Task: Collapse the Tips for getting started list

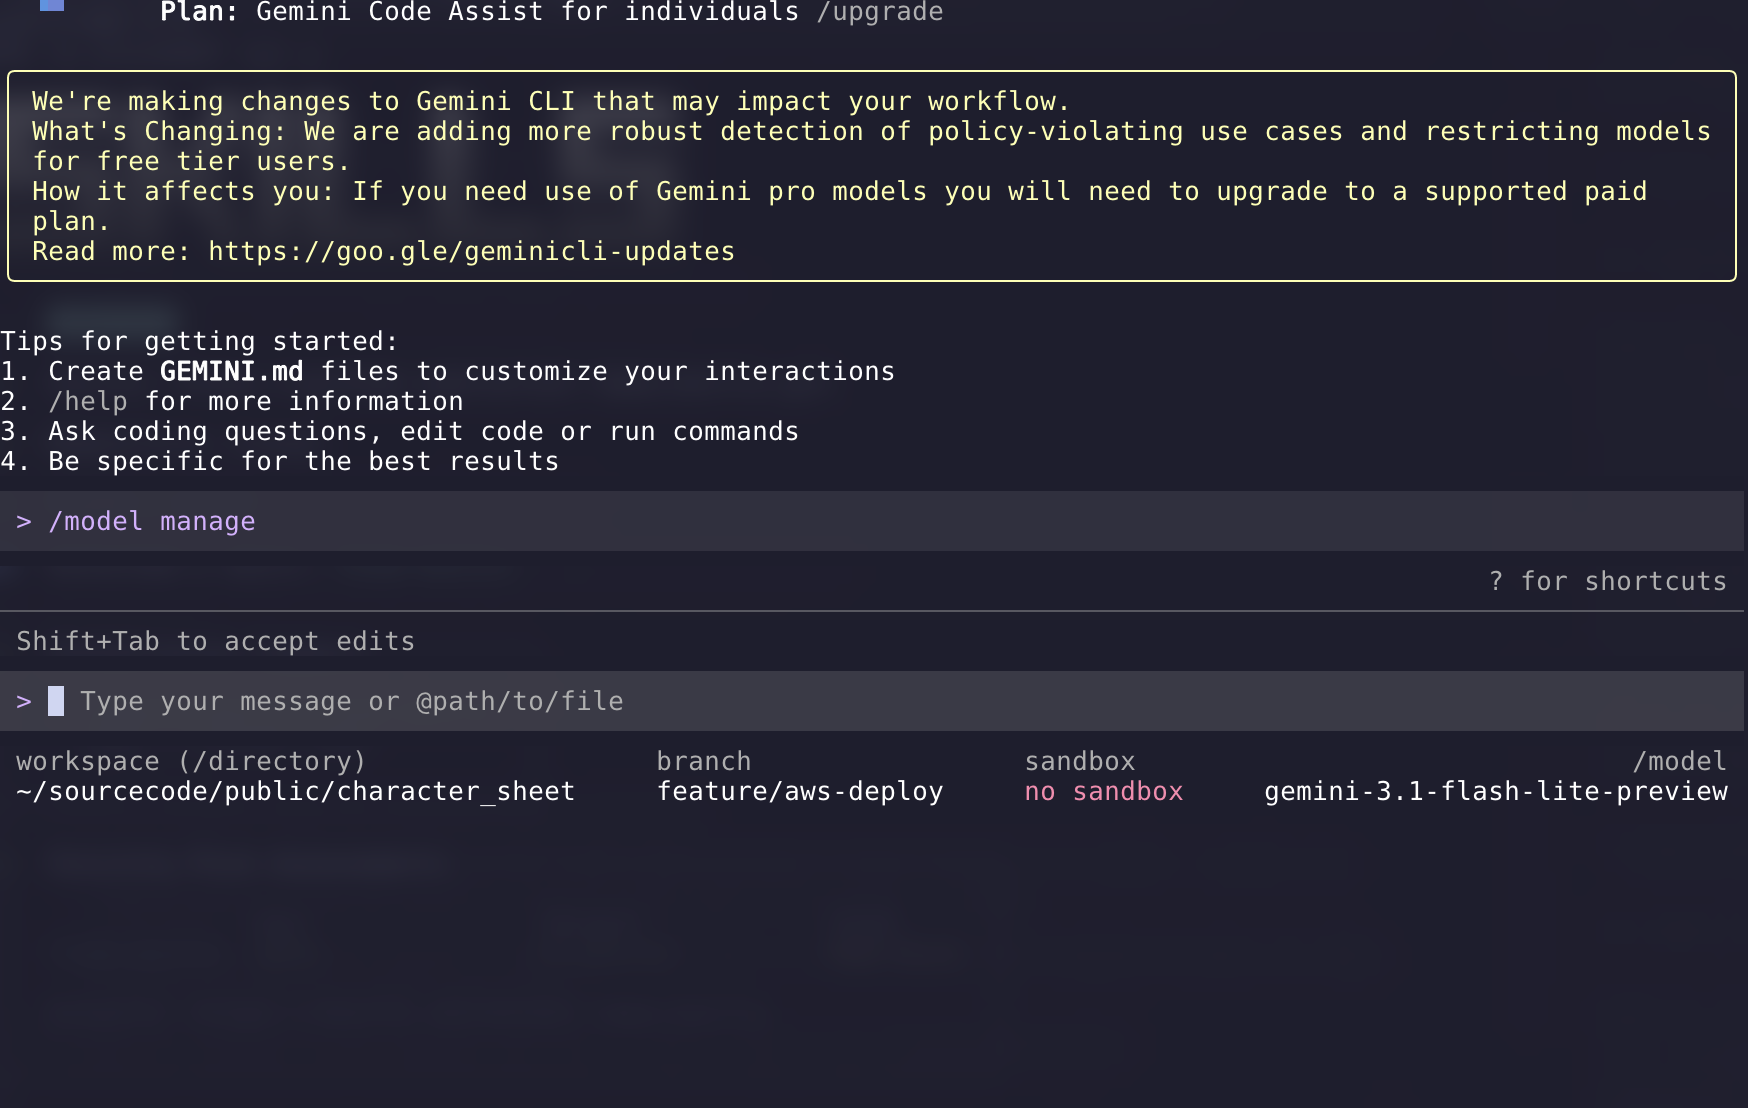Action: [198, 341]
